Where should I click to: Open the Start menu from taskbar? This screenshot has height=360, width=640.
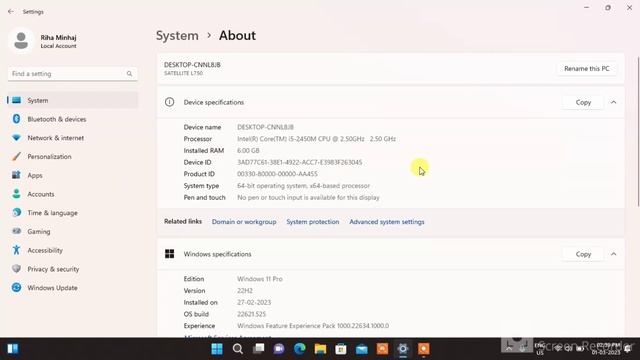(217, 349)
